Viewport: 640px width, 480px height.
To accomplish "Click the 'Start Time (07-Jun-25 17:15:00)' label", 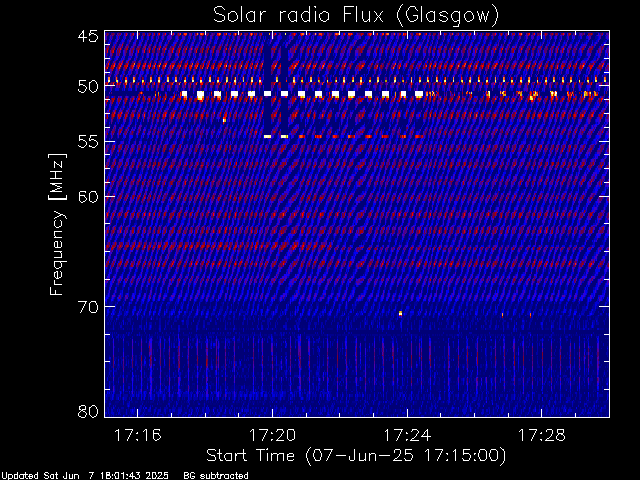I will click(356, 456).
